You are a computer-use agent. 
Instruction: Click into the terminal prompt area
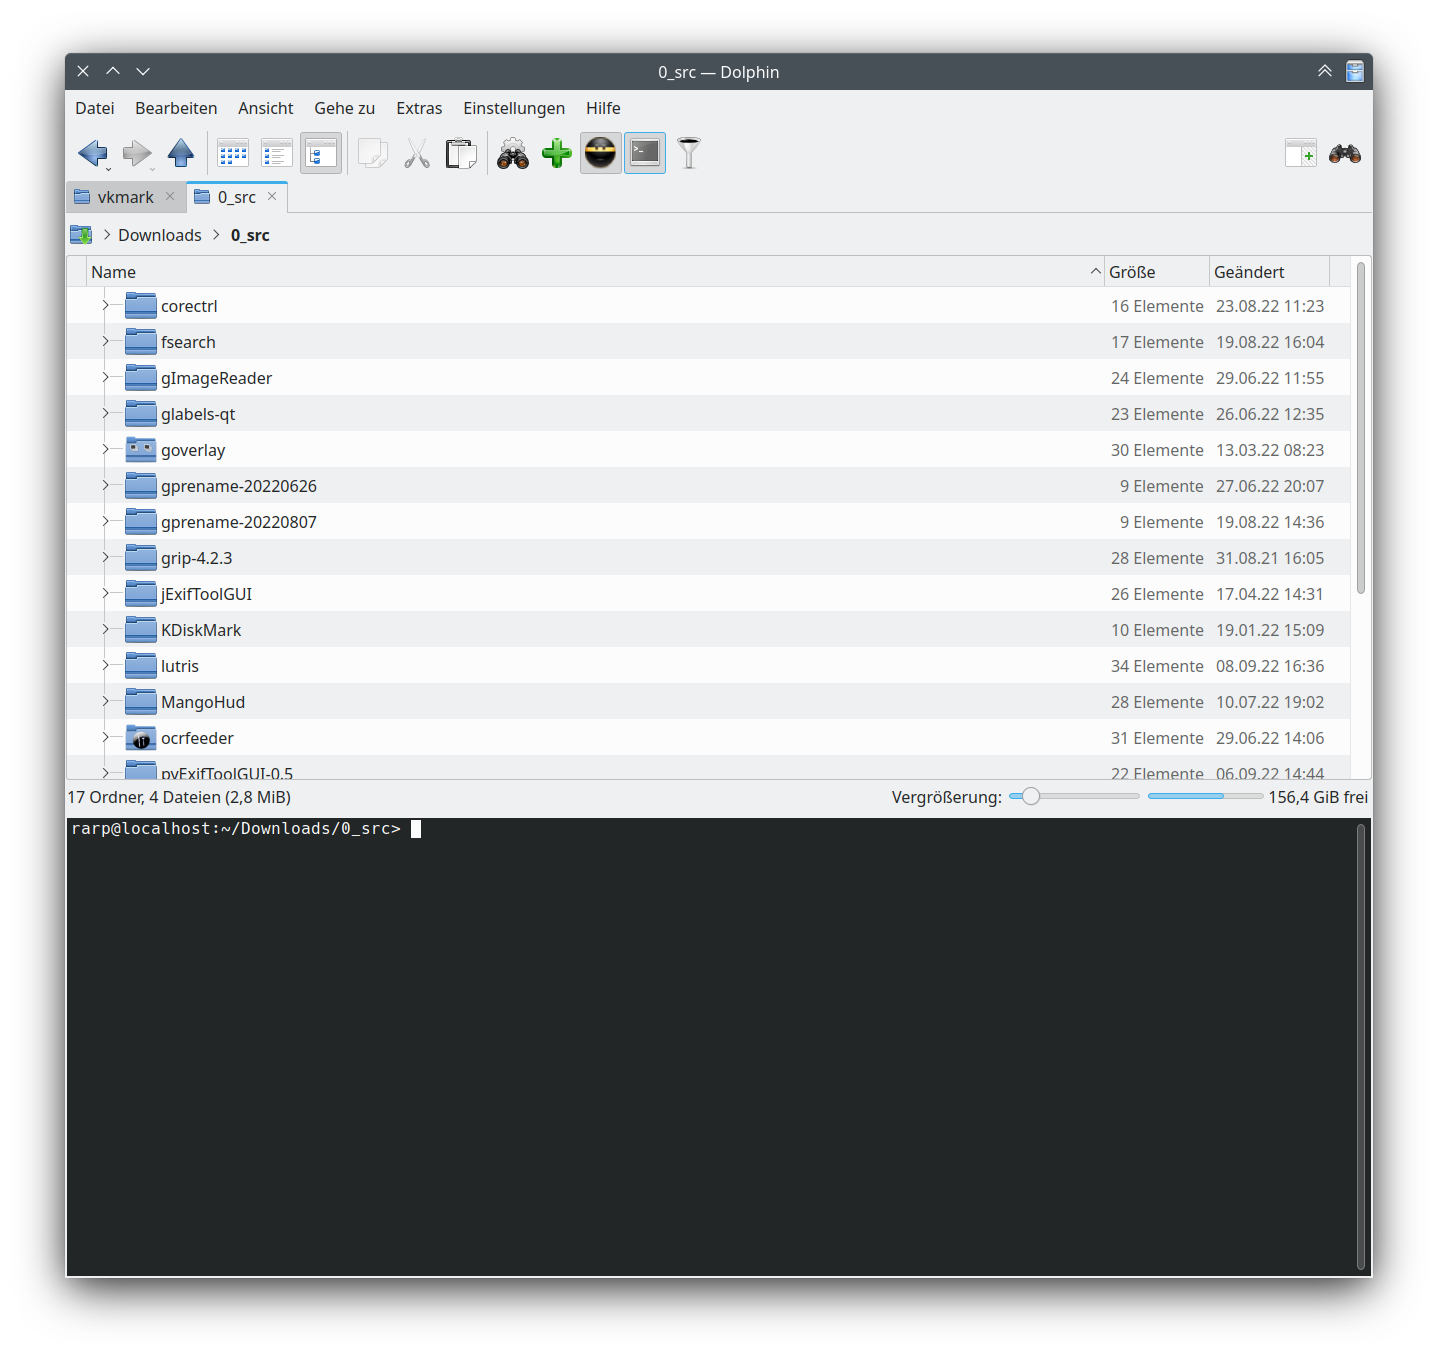pyautogui.click(x=710, y=1047)
